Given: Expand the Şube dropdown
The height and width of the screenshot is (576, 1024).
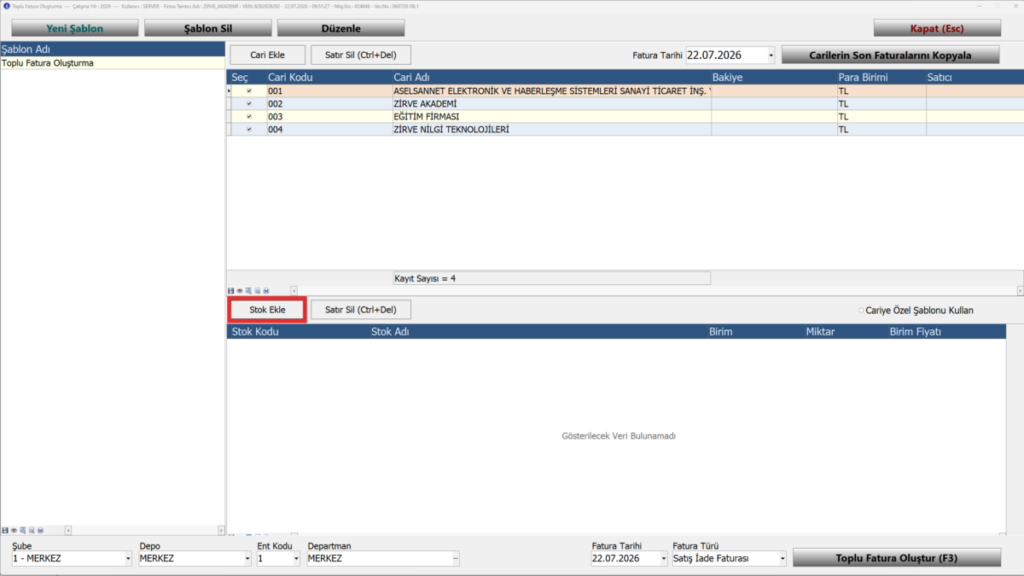Looking at the screenshot, I should (x=127, y=558).
